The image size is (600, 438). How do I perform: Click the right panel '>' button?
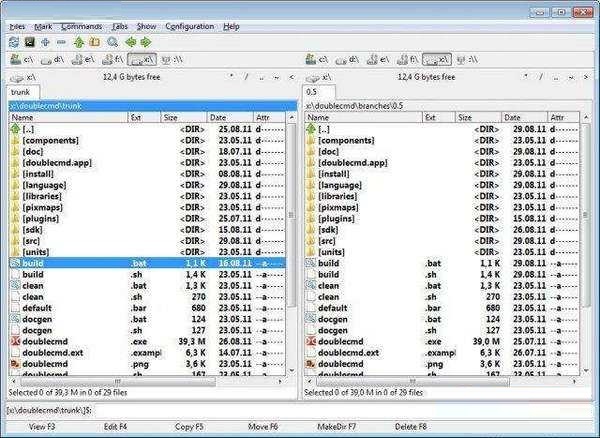586,77
